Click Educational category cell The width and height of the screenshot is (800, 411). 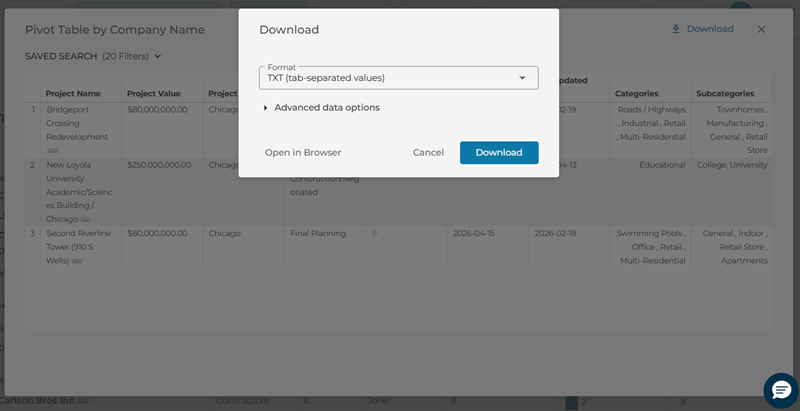click(x=662, y=165)
